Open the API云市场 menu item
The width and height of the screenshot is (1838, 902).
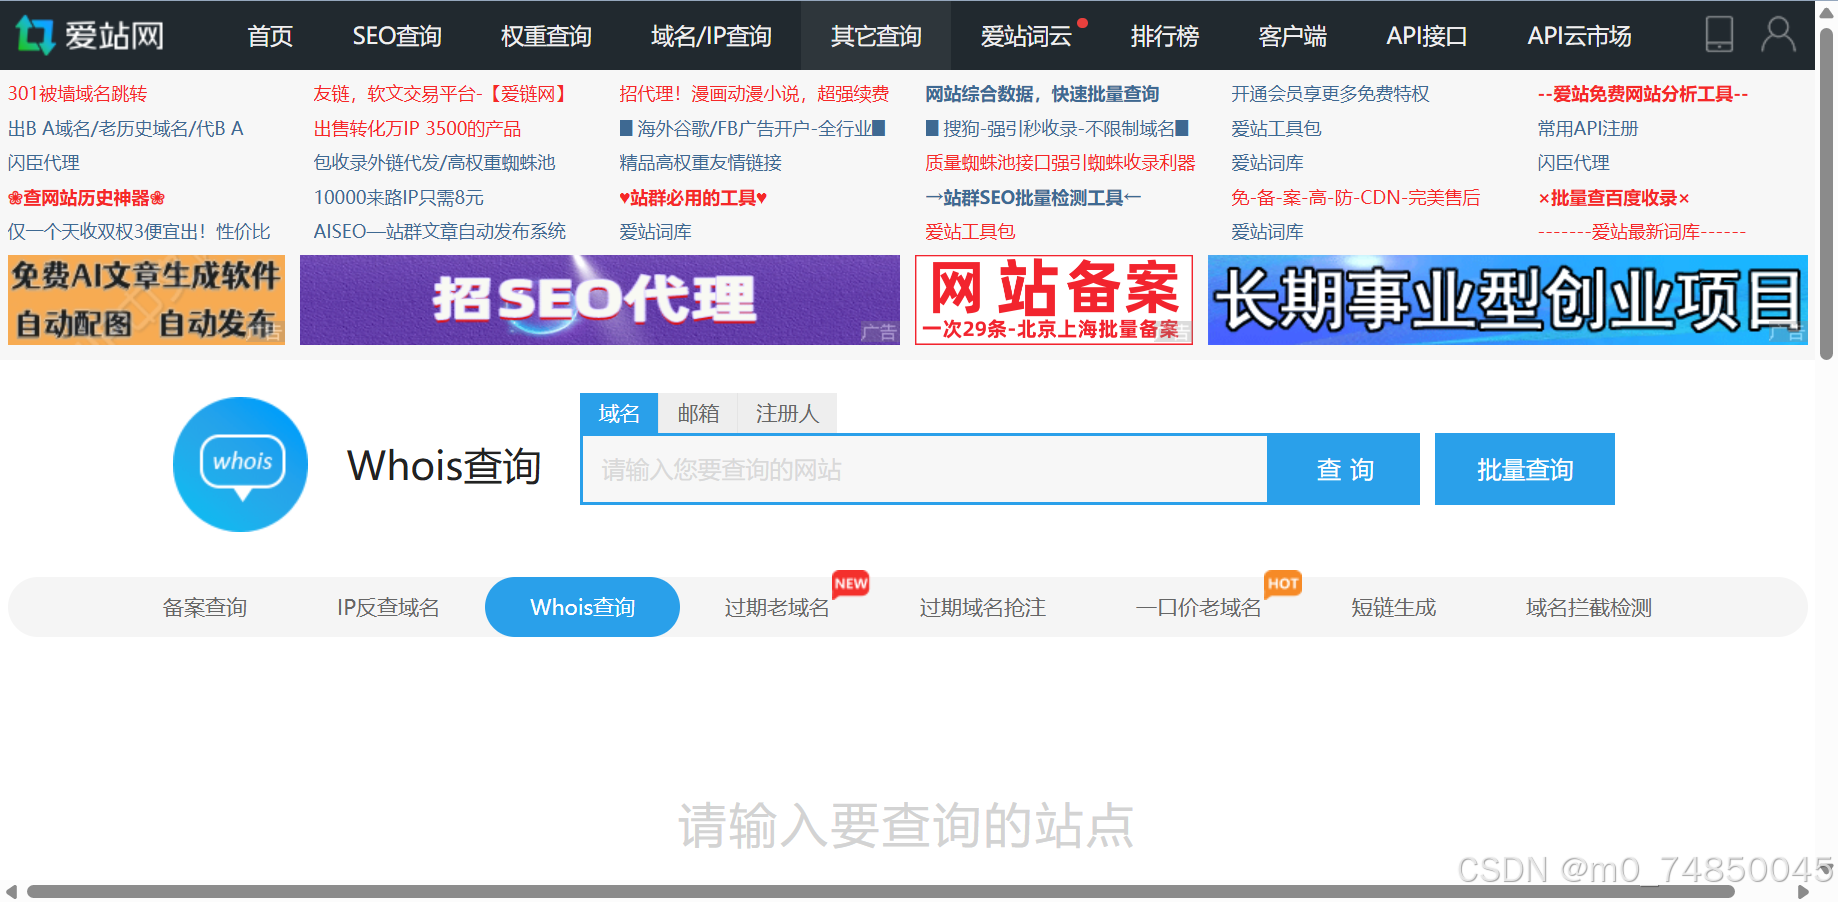pyautogui.click(x=1580, y=36)
